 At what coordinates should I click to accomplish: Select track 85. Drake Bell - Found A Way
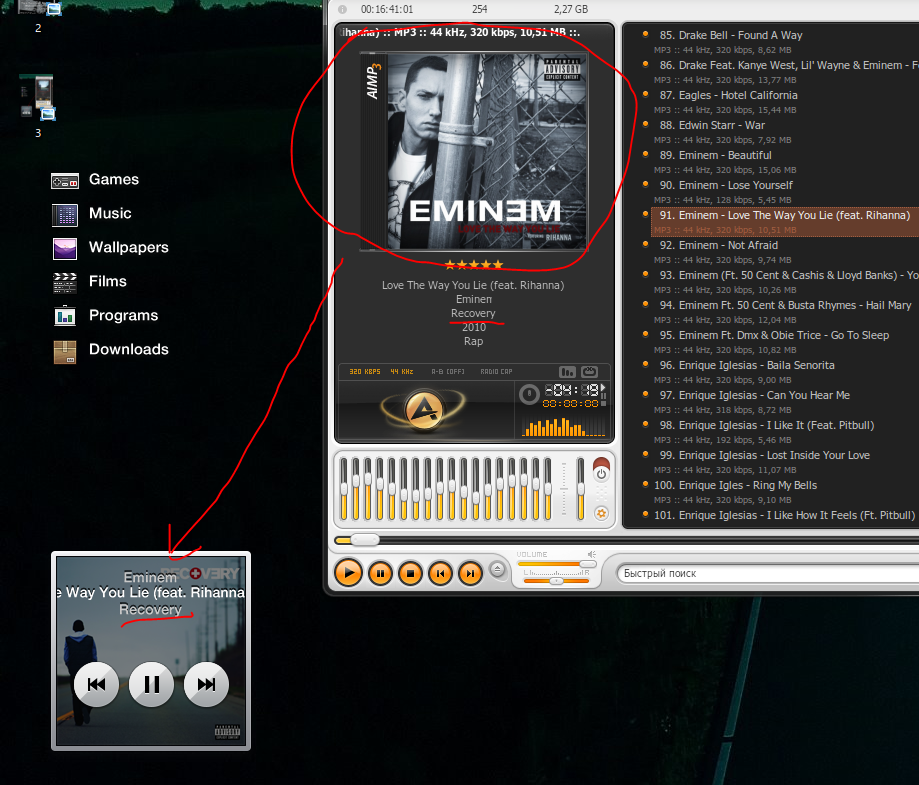tap(784, 42)
